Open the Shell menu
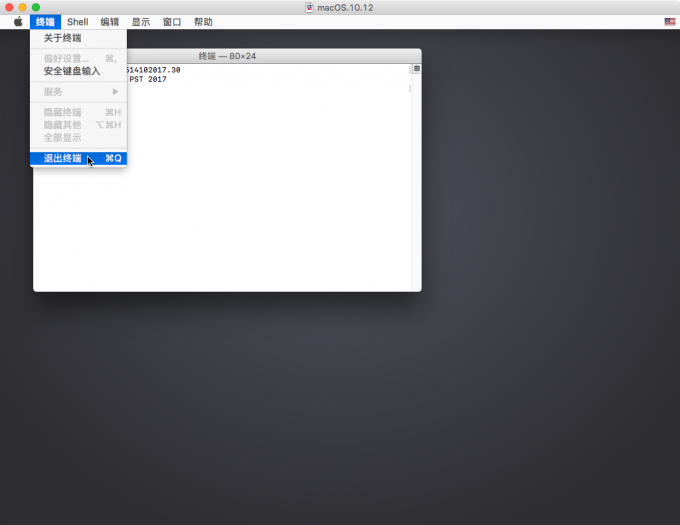This screenshot has width=680, height=525. (78, 22)
